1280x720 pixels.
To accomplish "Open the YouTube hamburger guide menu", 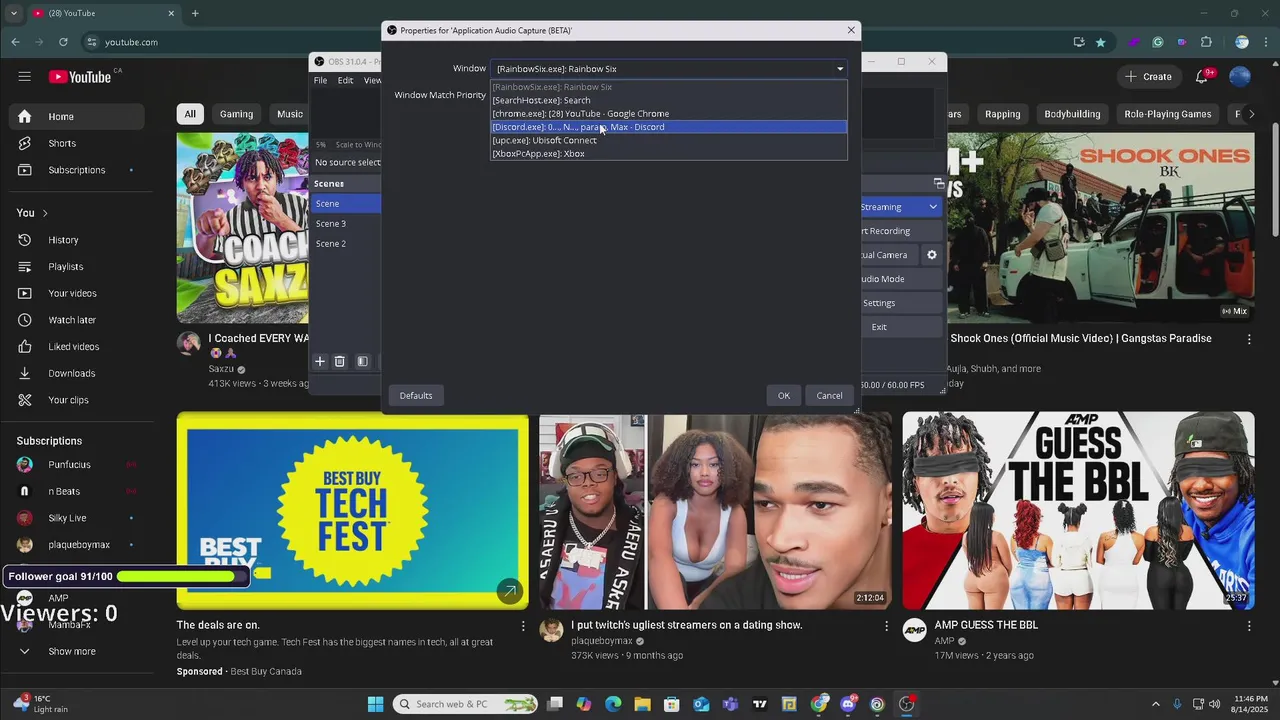I will (x=24, y=77).
